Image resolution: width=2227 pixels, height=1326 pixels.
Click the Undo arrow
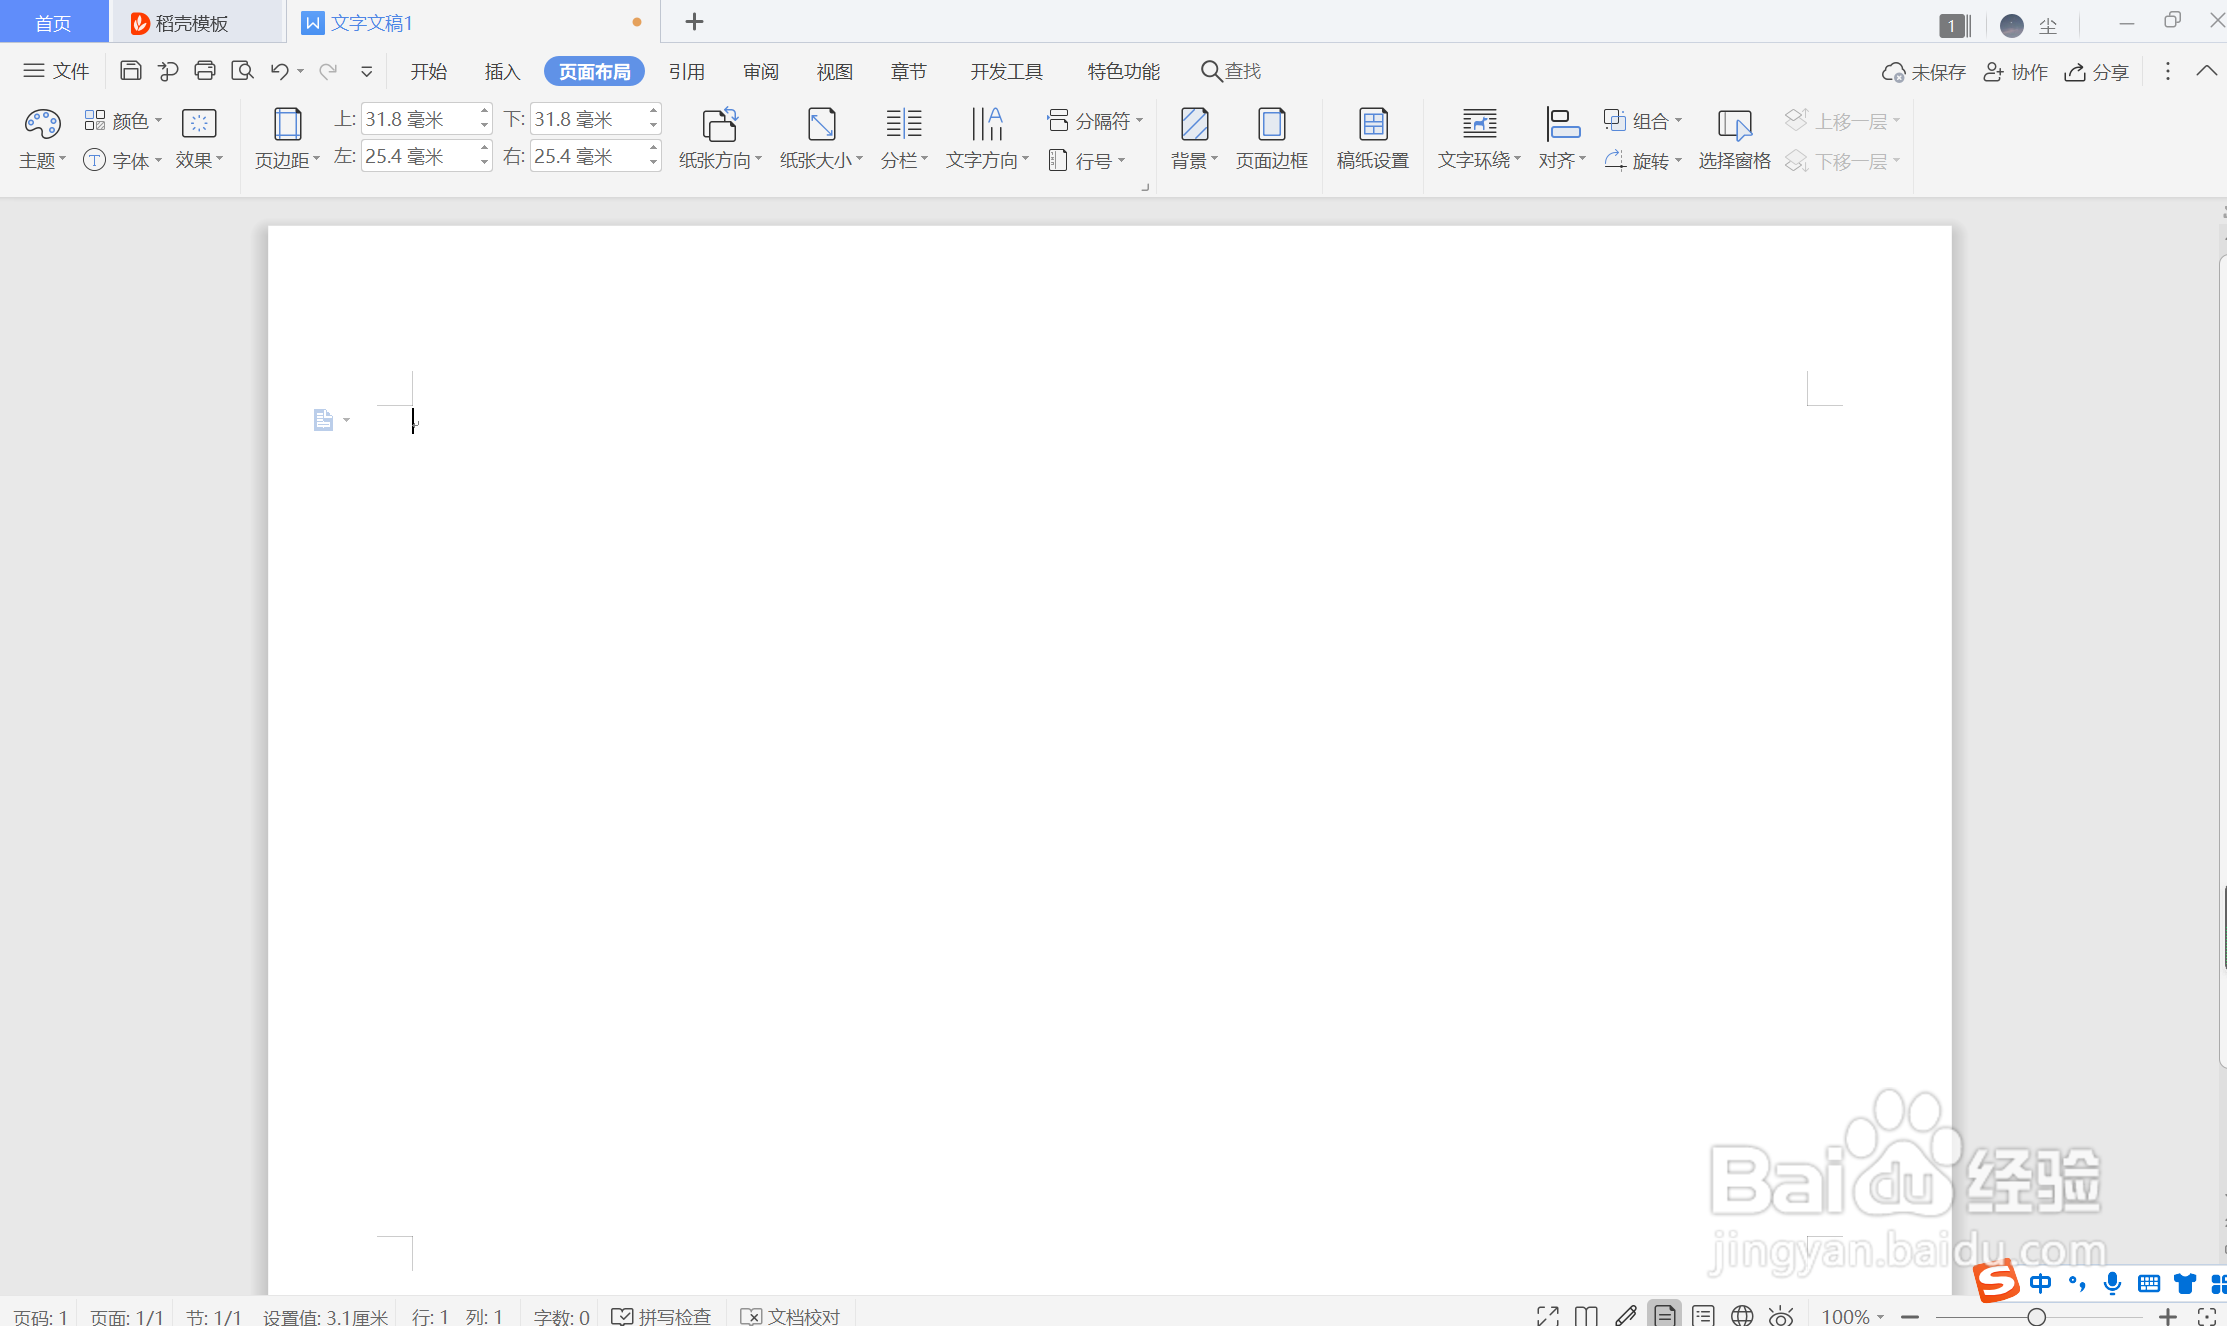(x=280, y=71)
